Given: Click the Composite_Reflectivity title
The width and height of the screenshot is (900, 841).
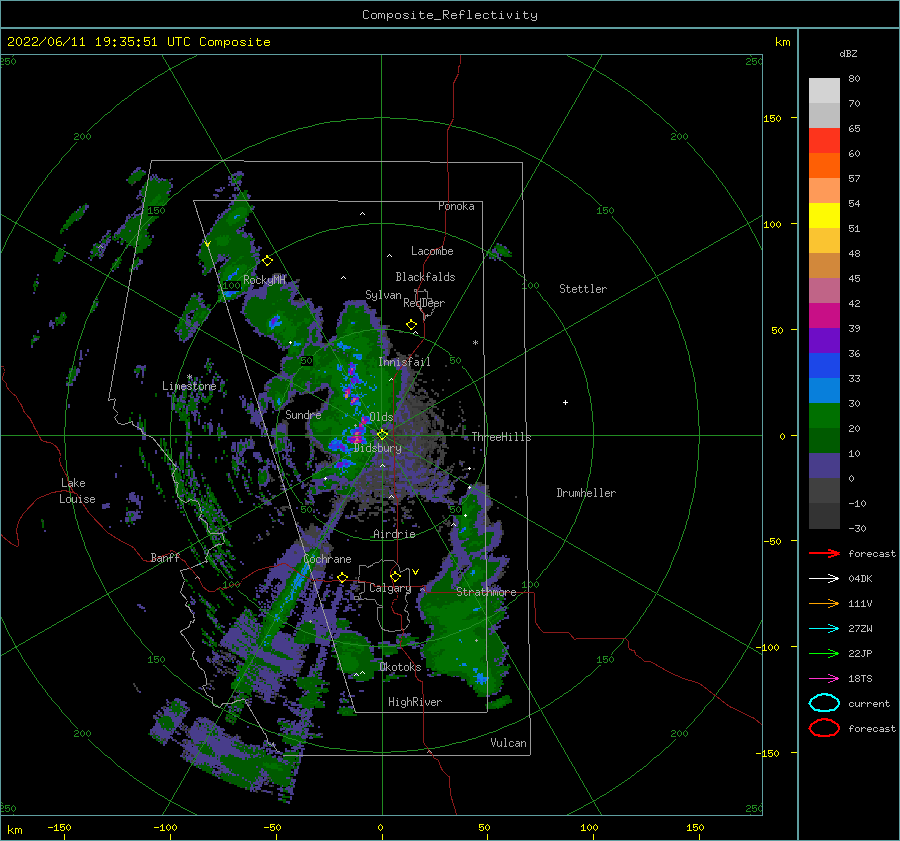Looking at the screenshot, I should click(449, 15).
